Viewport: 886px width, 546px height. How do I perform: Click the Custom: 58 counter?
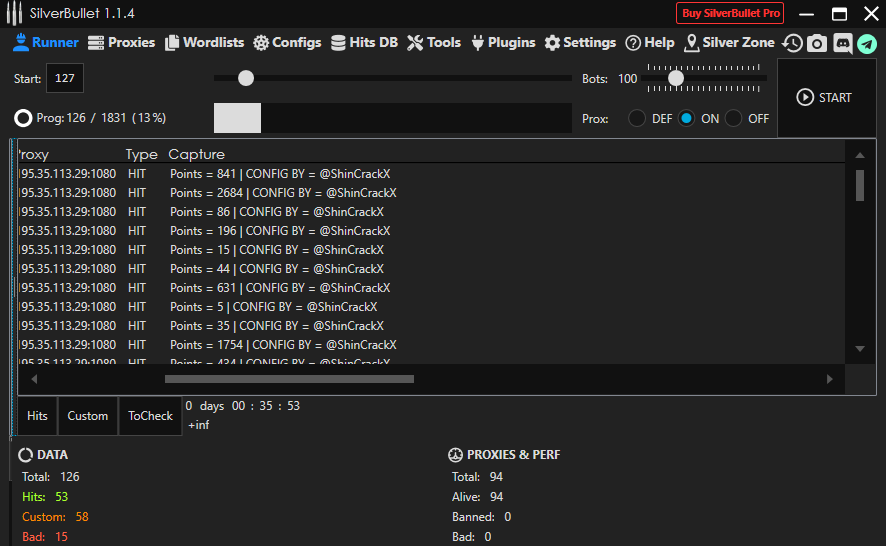coord(55,517)
